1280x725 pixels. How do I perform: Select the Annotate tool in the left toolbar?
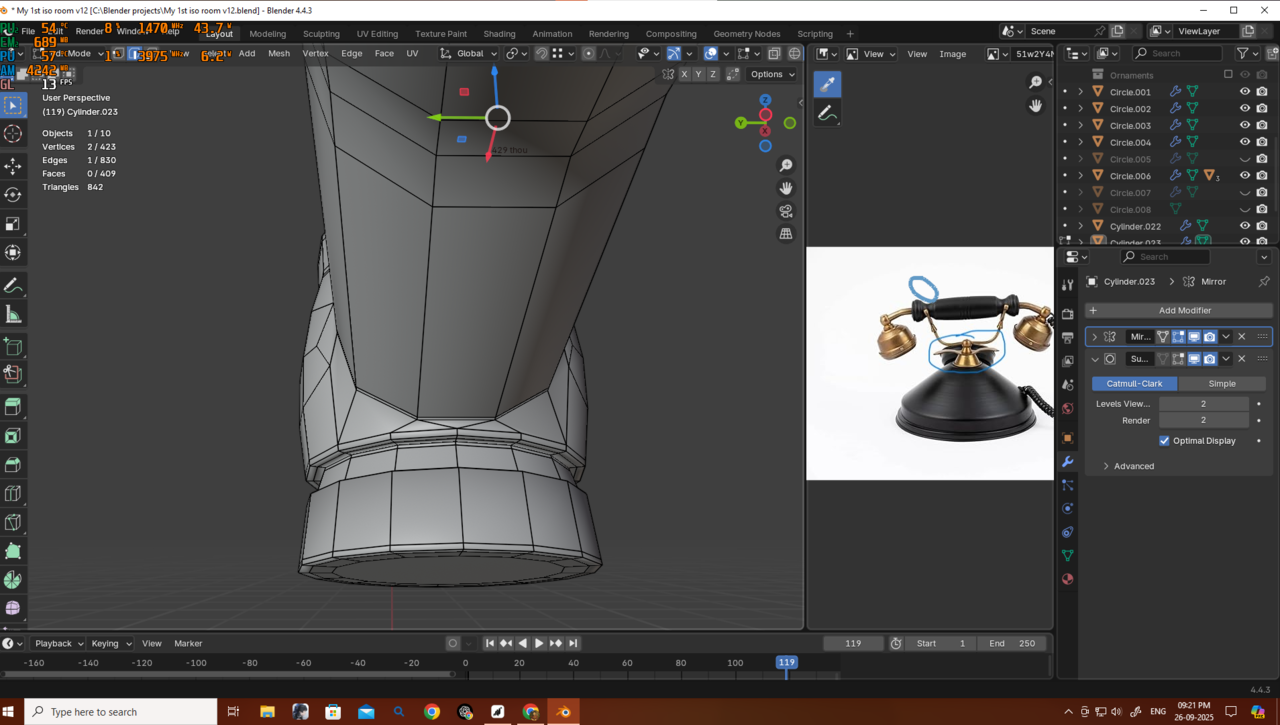pyautogui.click(x=13, y=286)
